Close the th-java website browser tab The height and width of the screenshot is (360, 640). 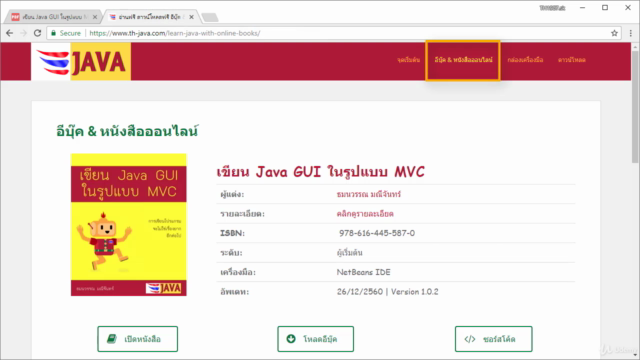(191, 17)
